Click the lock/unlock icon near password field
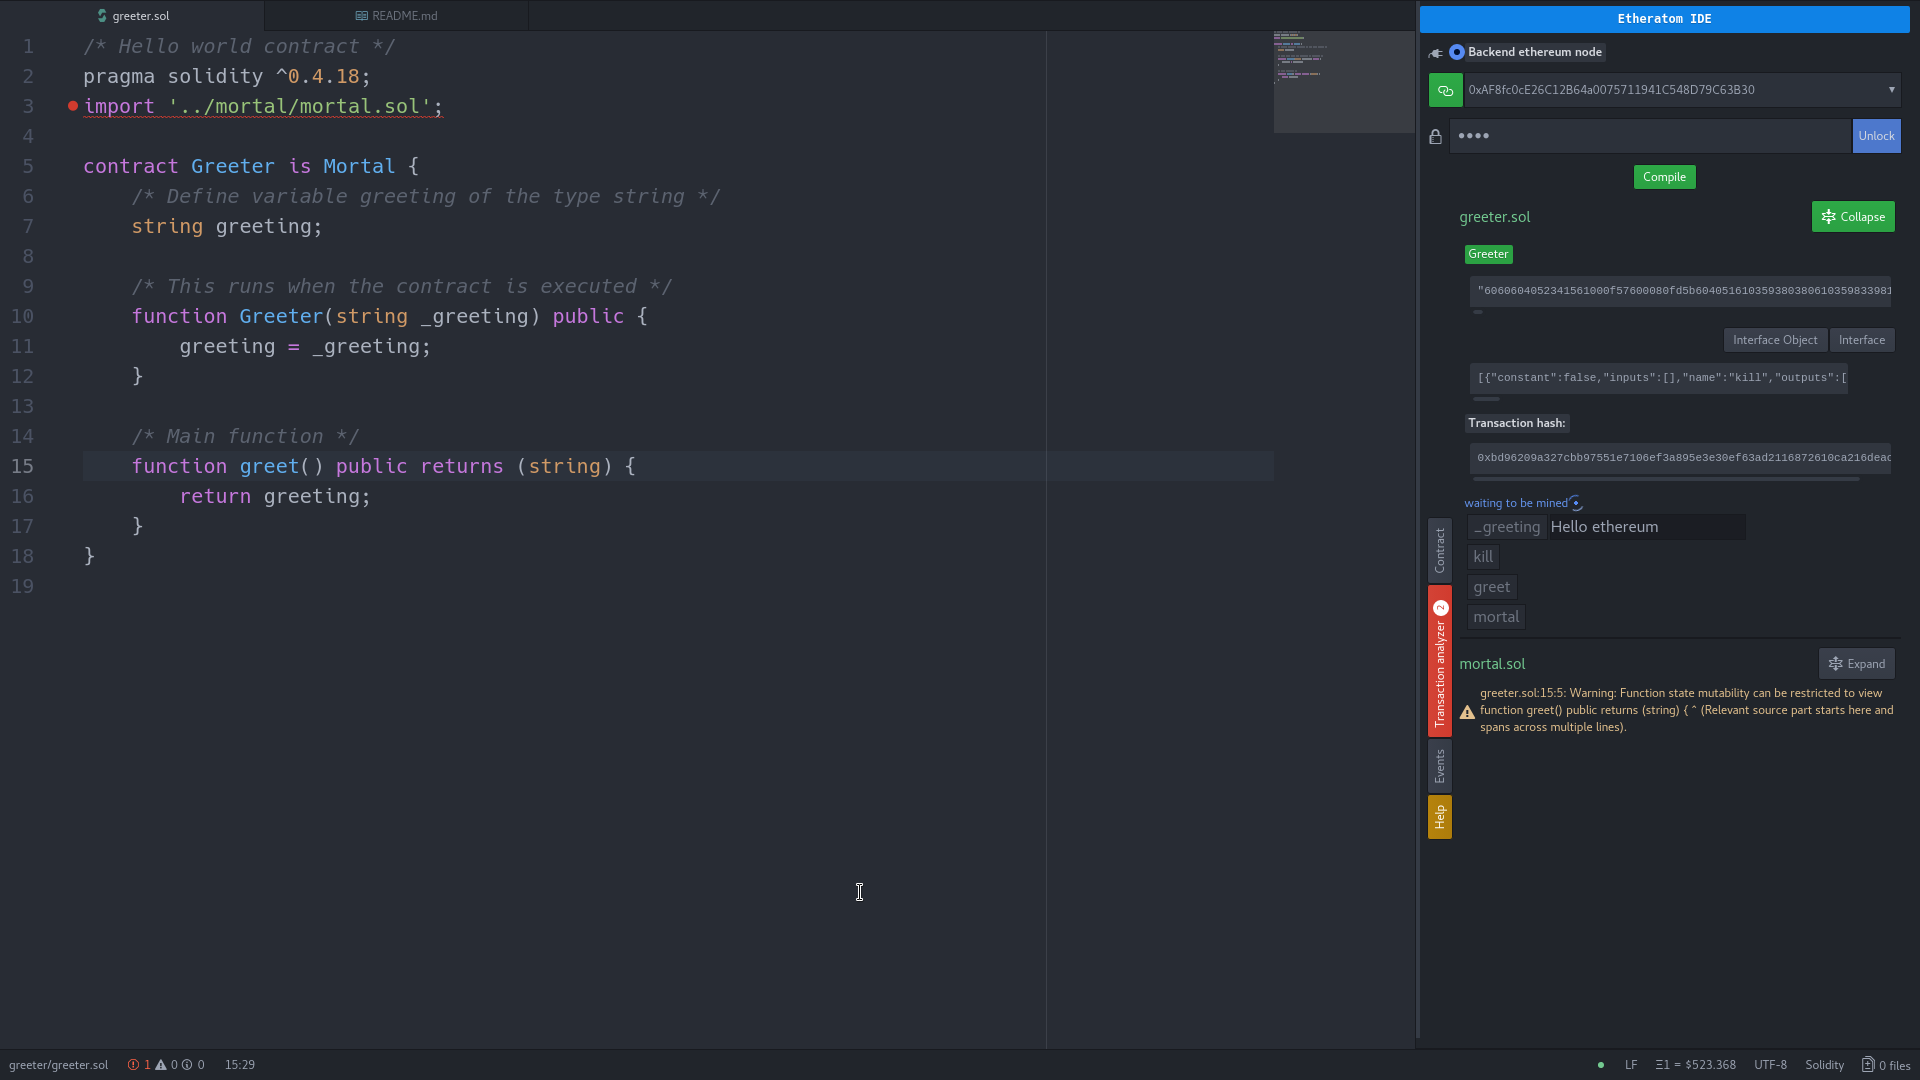Viewport: 1920px width, 1080px height. [1435, 136]
